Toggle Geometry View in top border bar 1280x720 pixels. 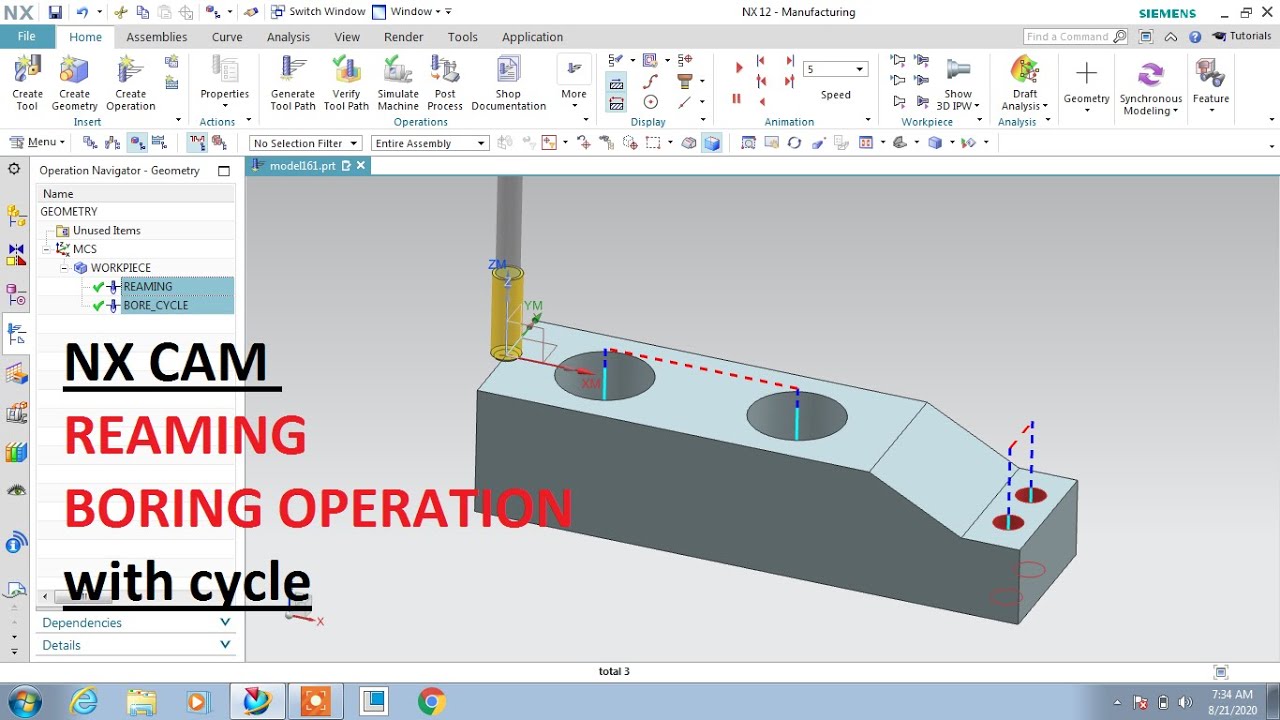(137, 143)
